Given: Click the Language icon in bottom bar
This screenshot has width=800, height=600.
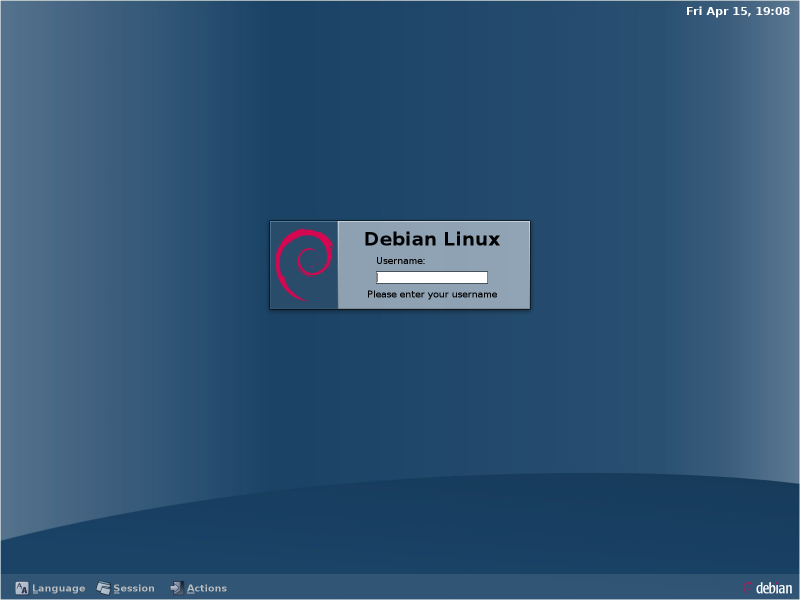Looking at the screenshot, I should (22, 588).
